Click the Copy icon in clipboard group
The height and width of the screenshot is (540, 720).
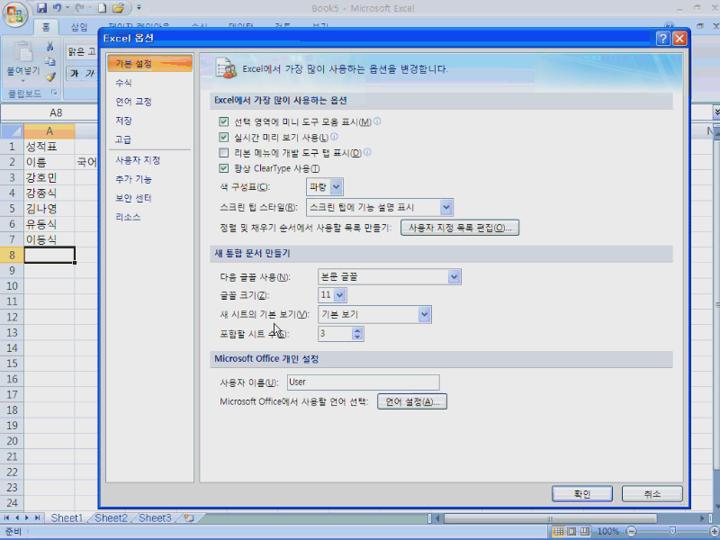click(x=51, y=62)
